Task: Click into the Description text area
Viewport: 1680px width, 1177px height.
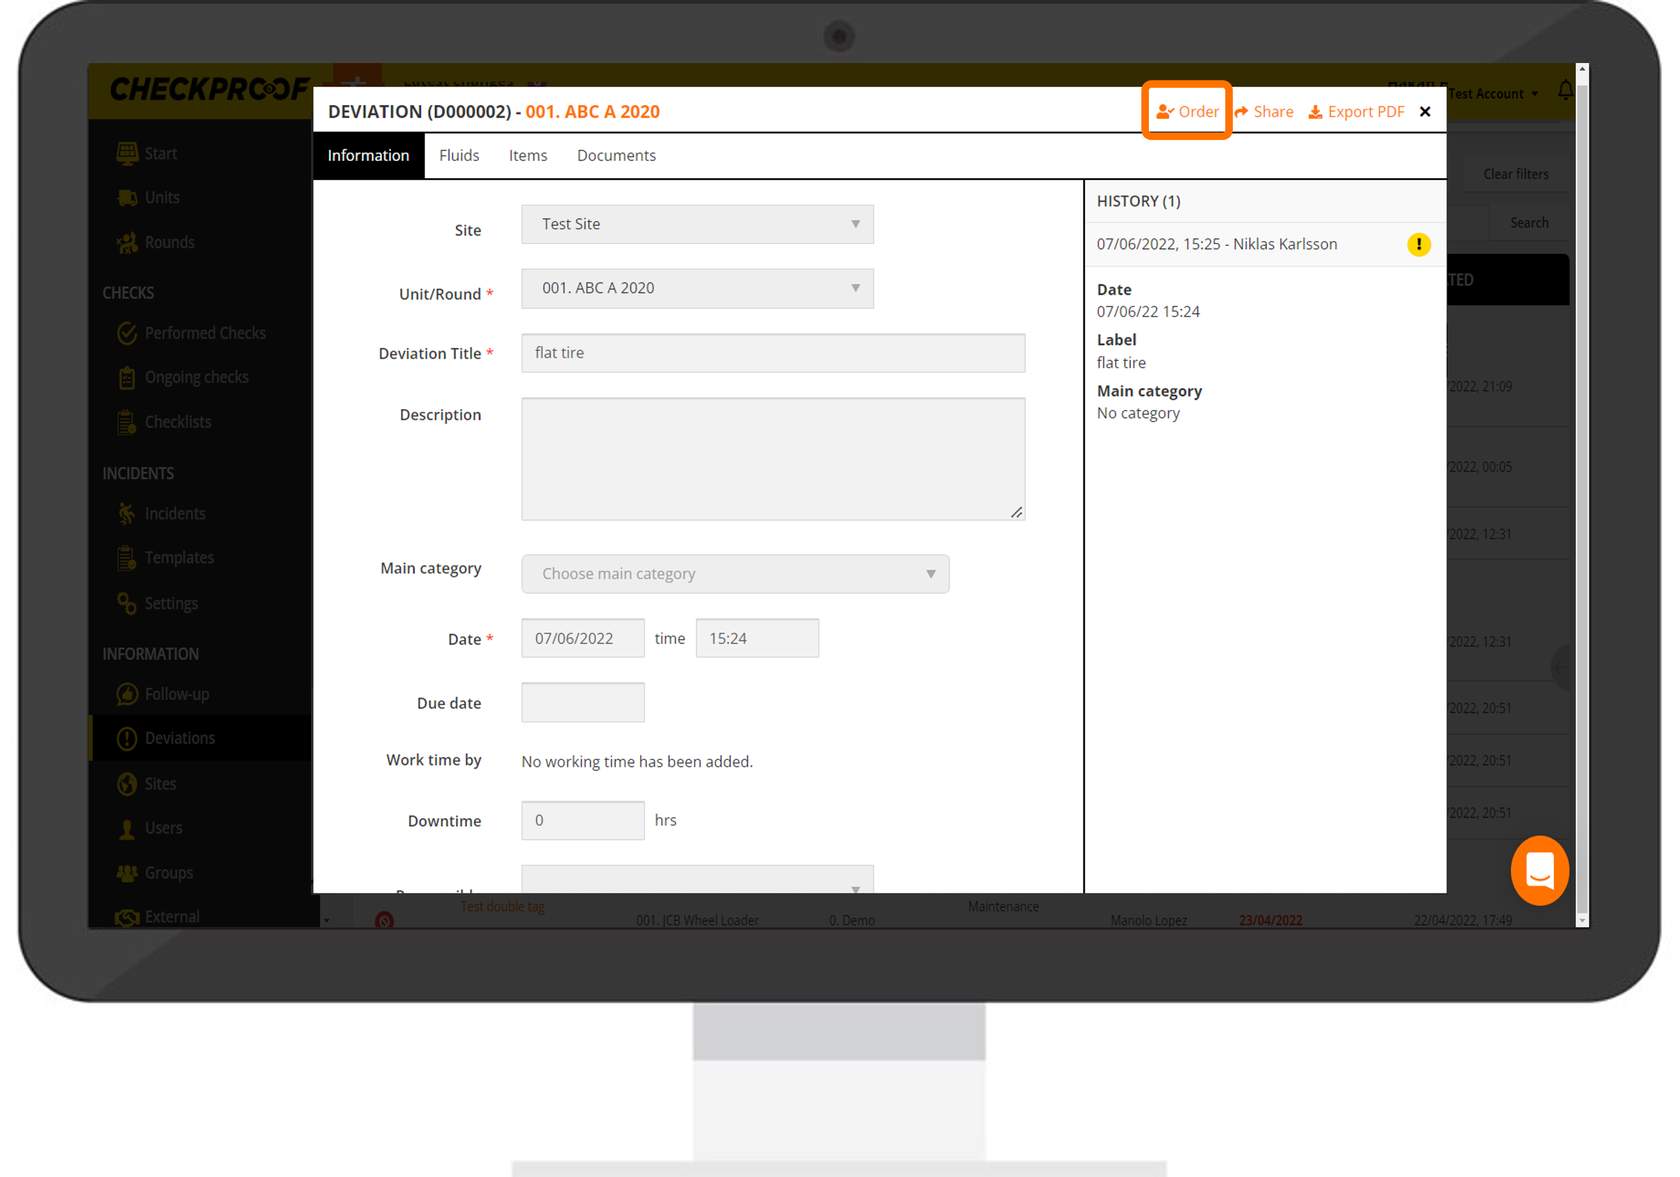Action: click(772, 459)
